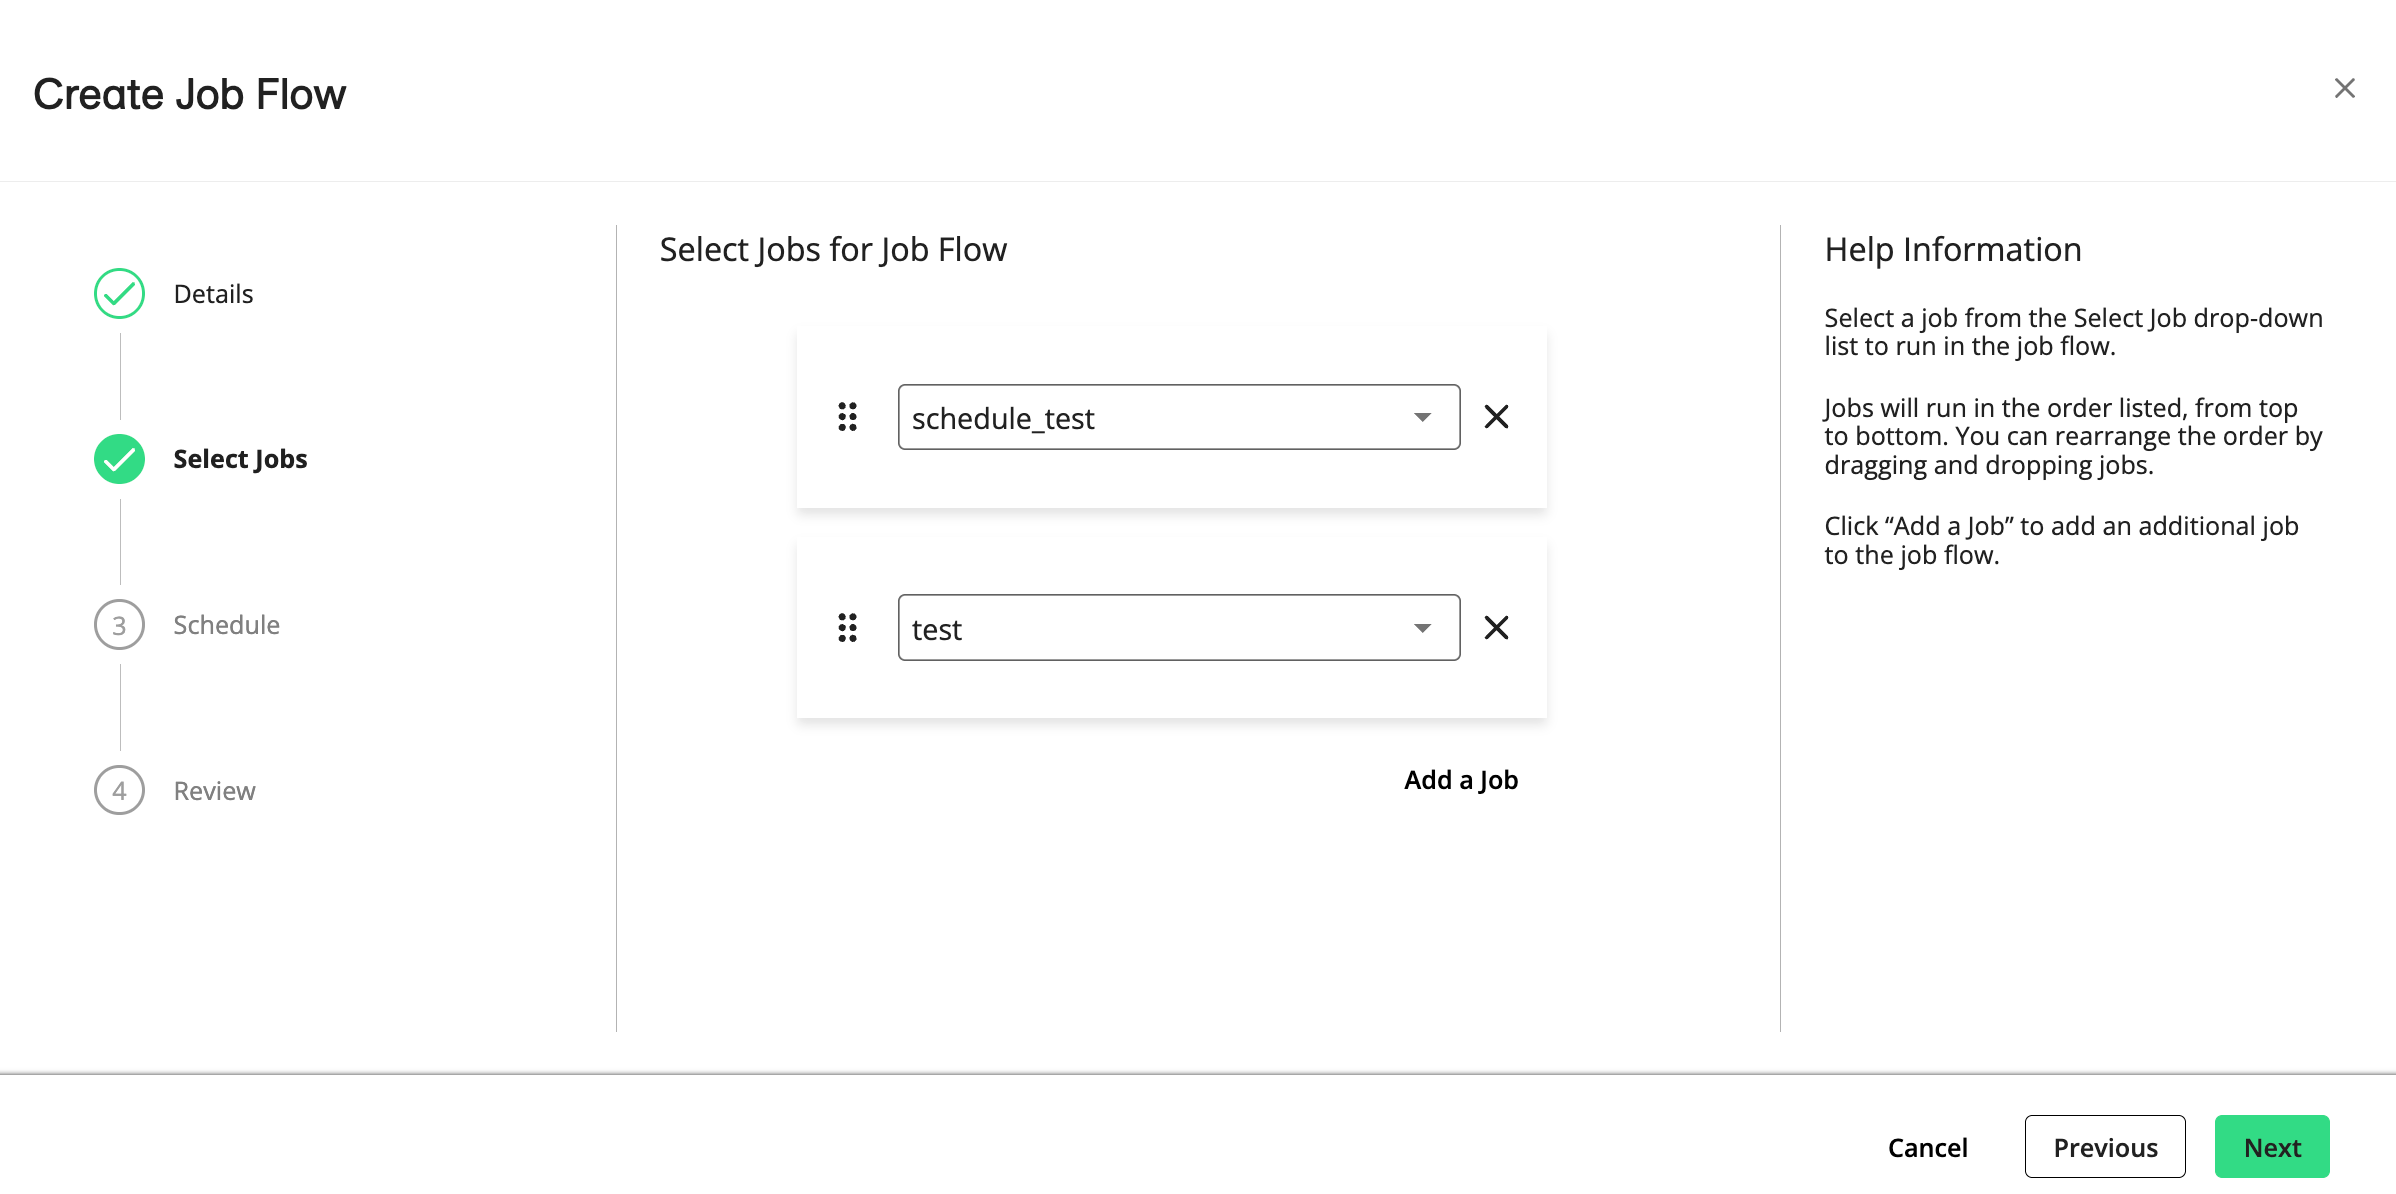
Task: Click Cancel to abandon the job flow
Action: pyautogui.click(x=1927, y=1147)
